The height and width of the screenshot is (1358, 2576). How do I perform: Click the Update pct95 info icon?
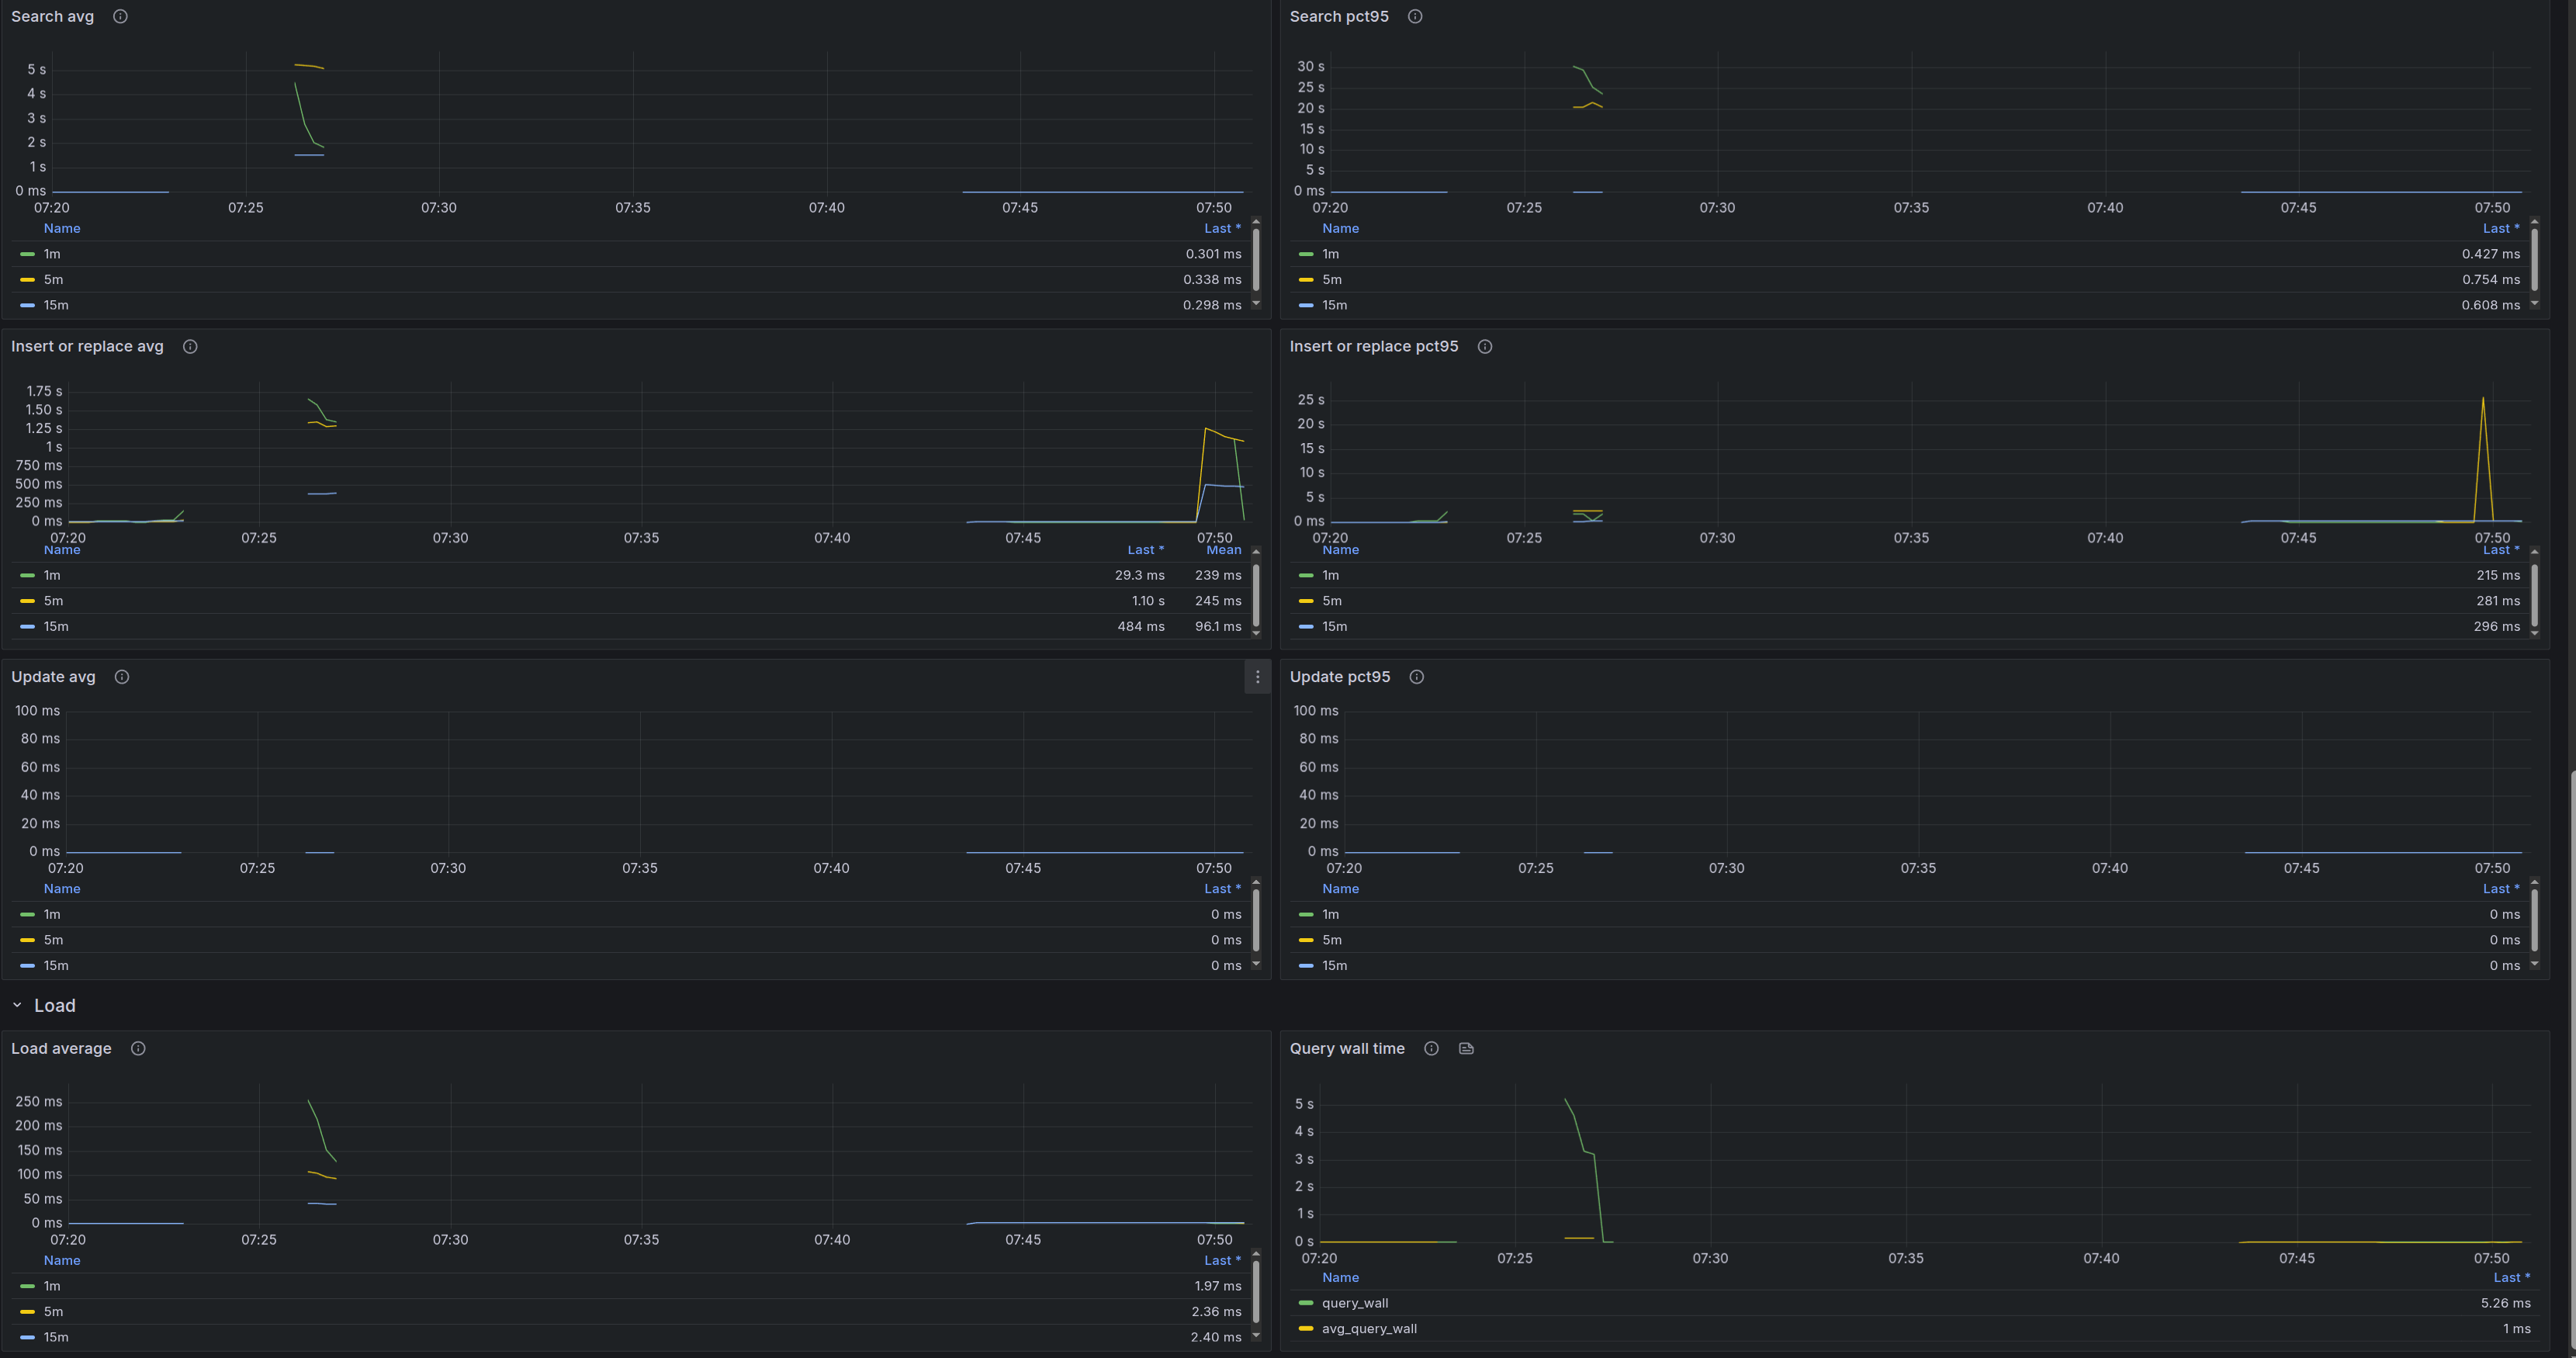tap(1417, 677)
